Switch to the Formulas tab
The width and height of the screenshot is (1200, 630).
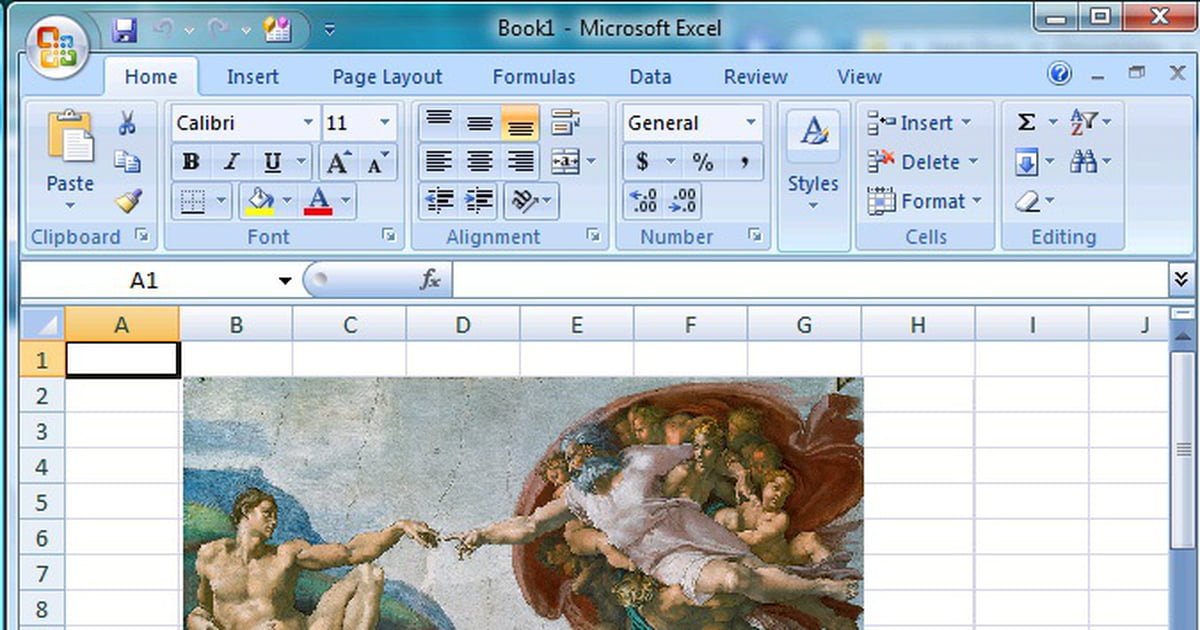534,77
